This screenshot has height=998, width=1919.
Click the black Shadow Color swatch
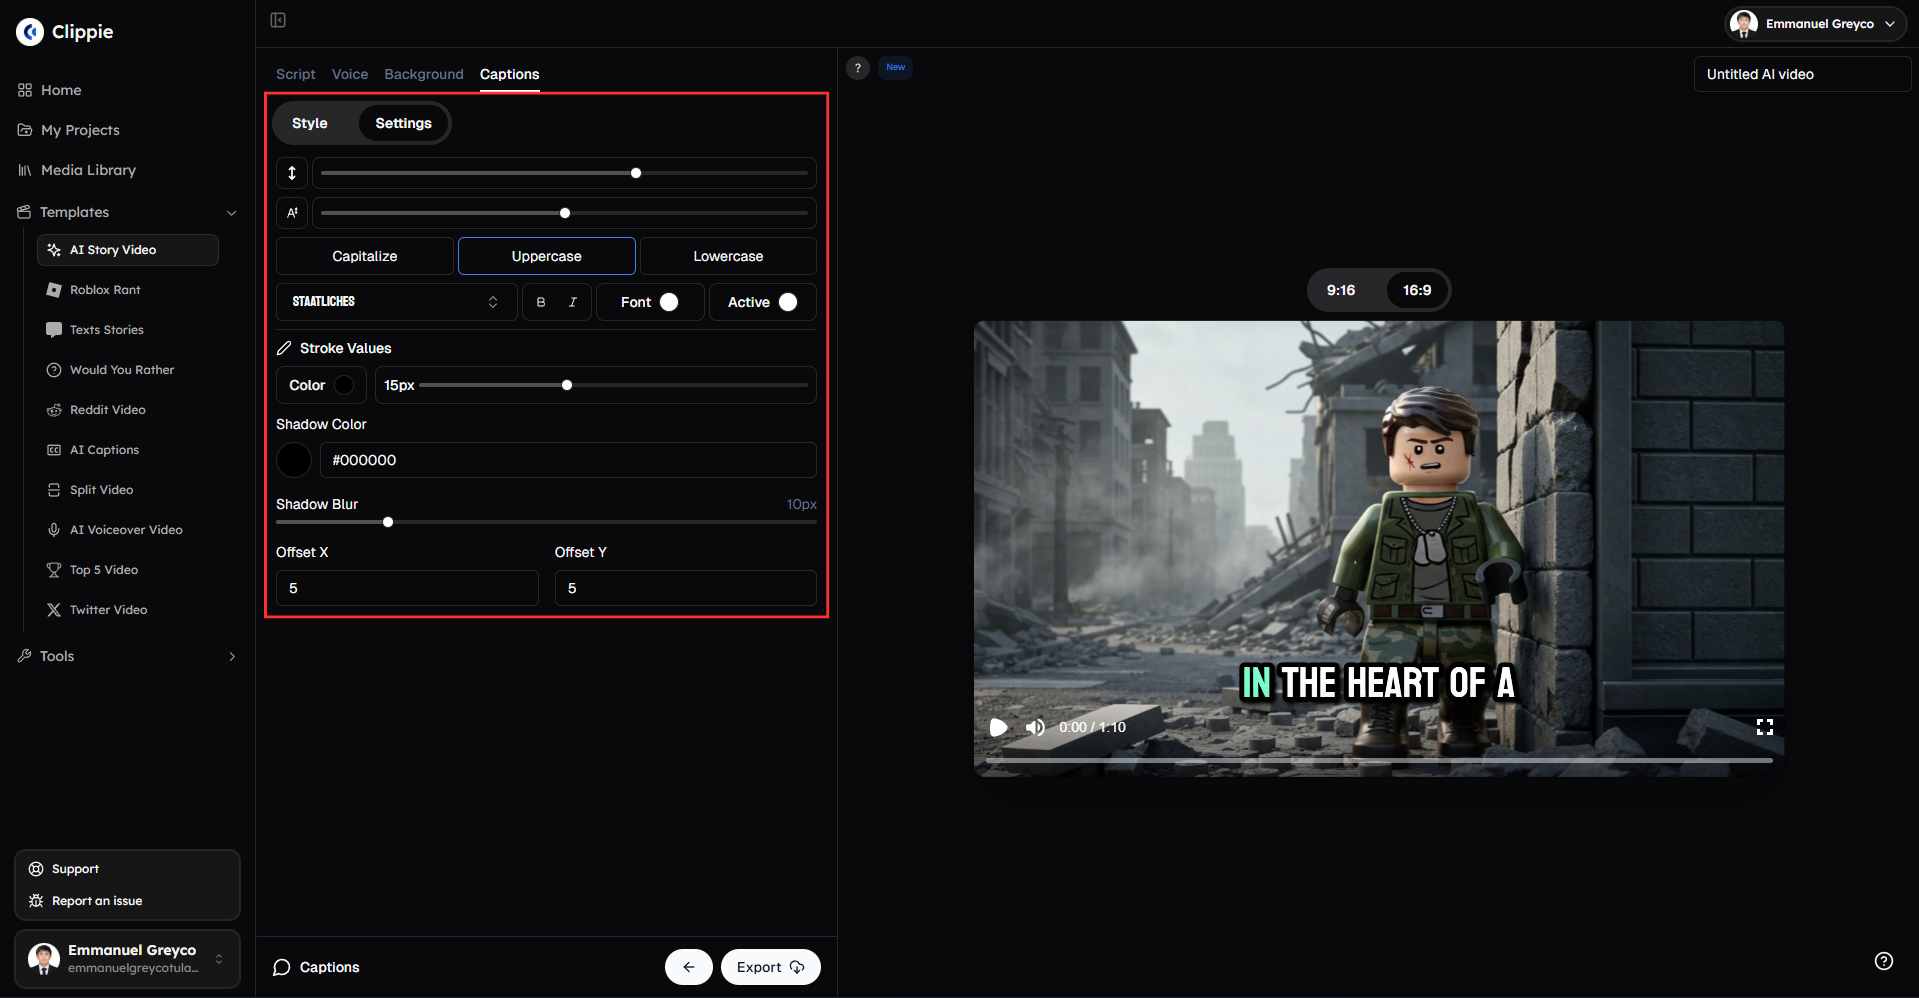[x=294, y=460]
